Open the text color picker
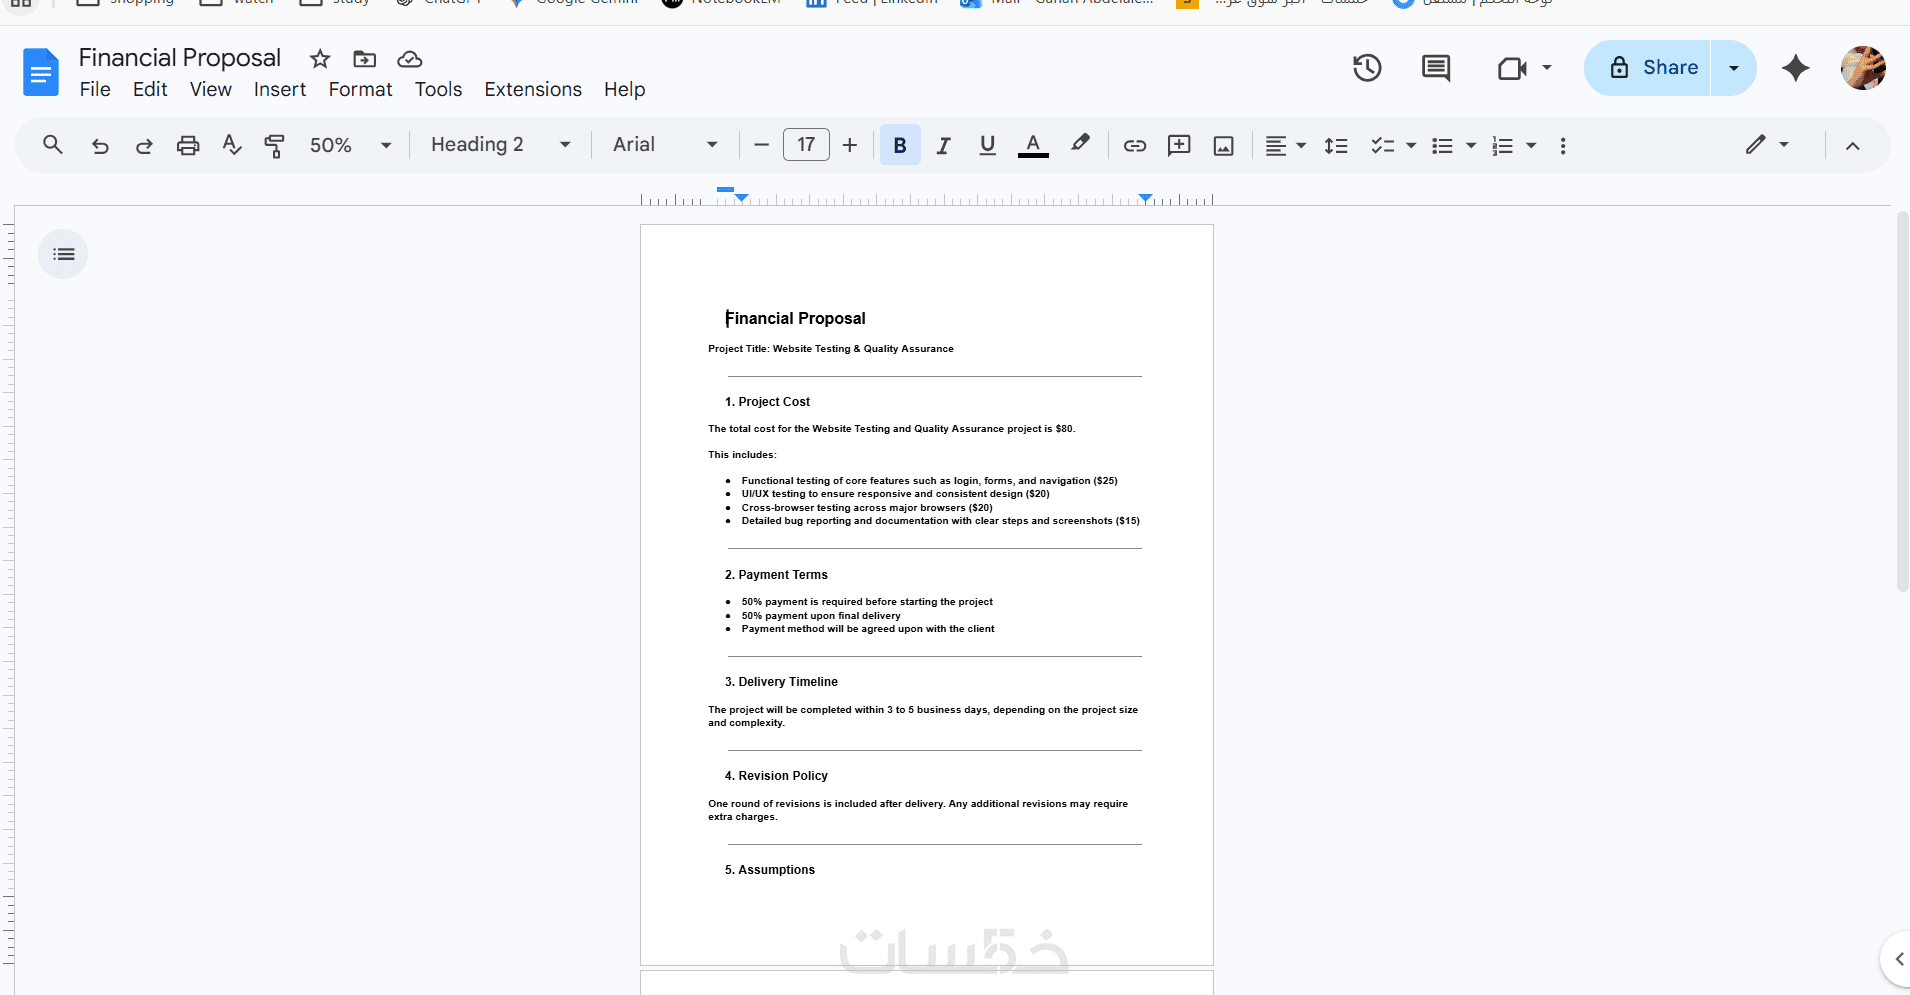1910x995 pixels. (1033, 145)
